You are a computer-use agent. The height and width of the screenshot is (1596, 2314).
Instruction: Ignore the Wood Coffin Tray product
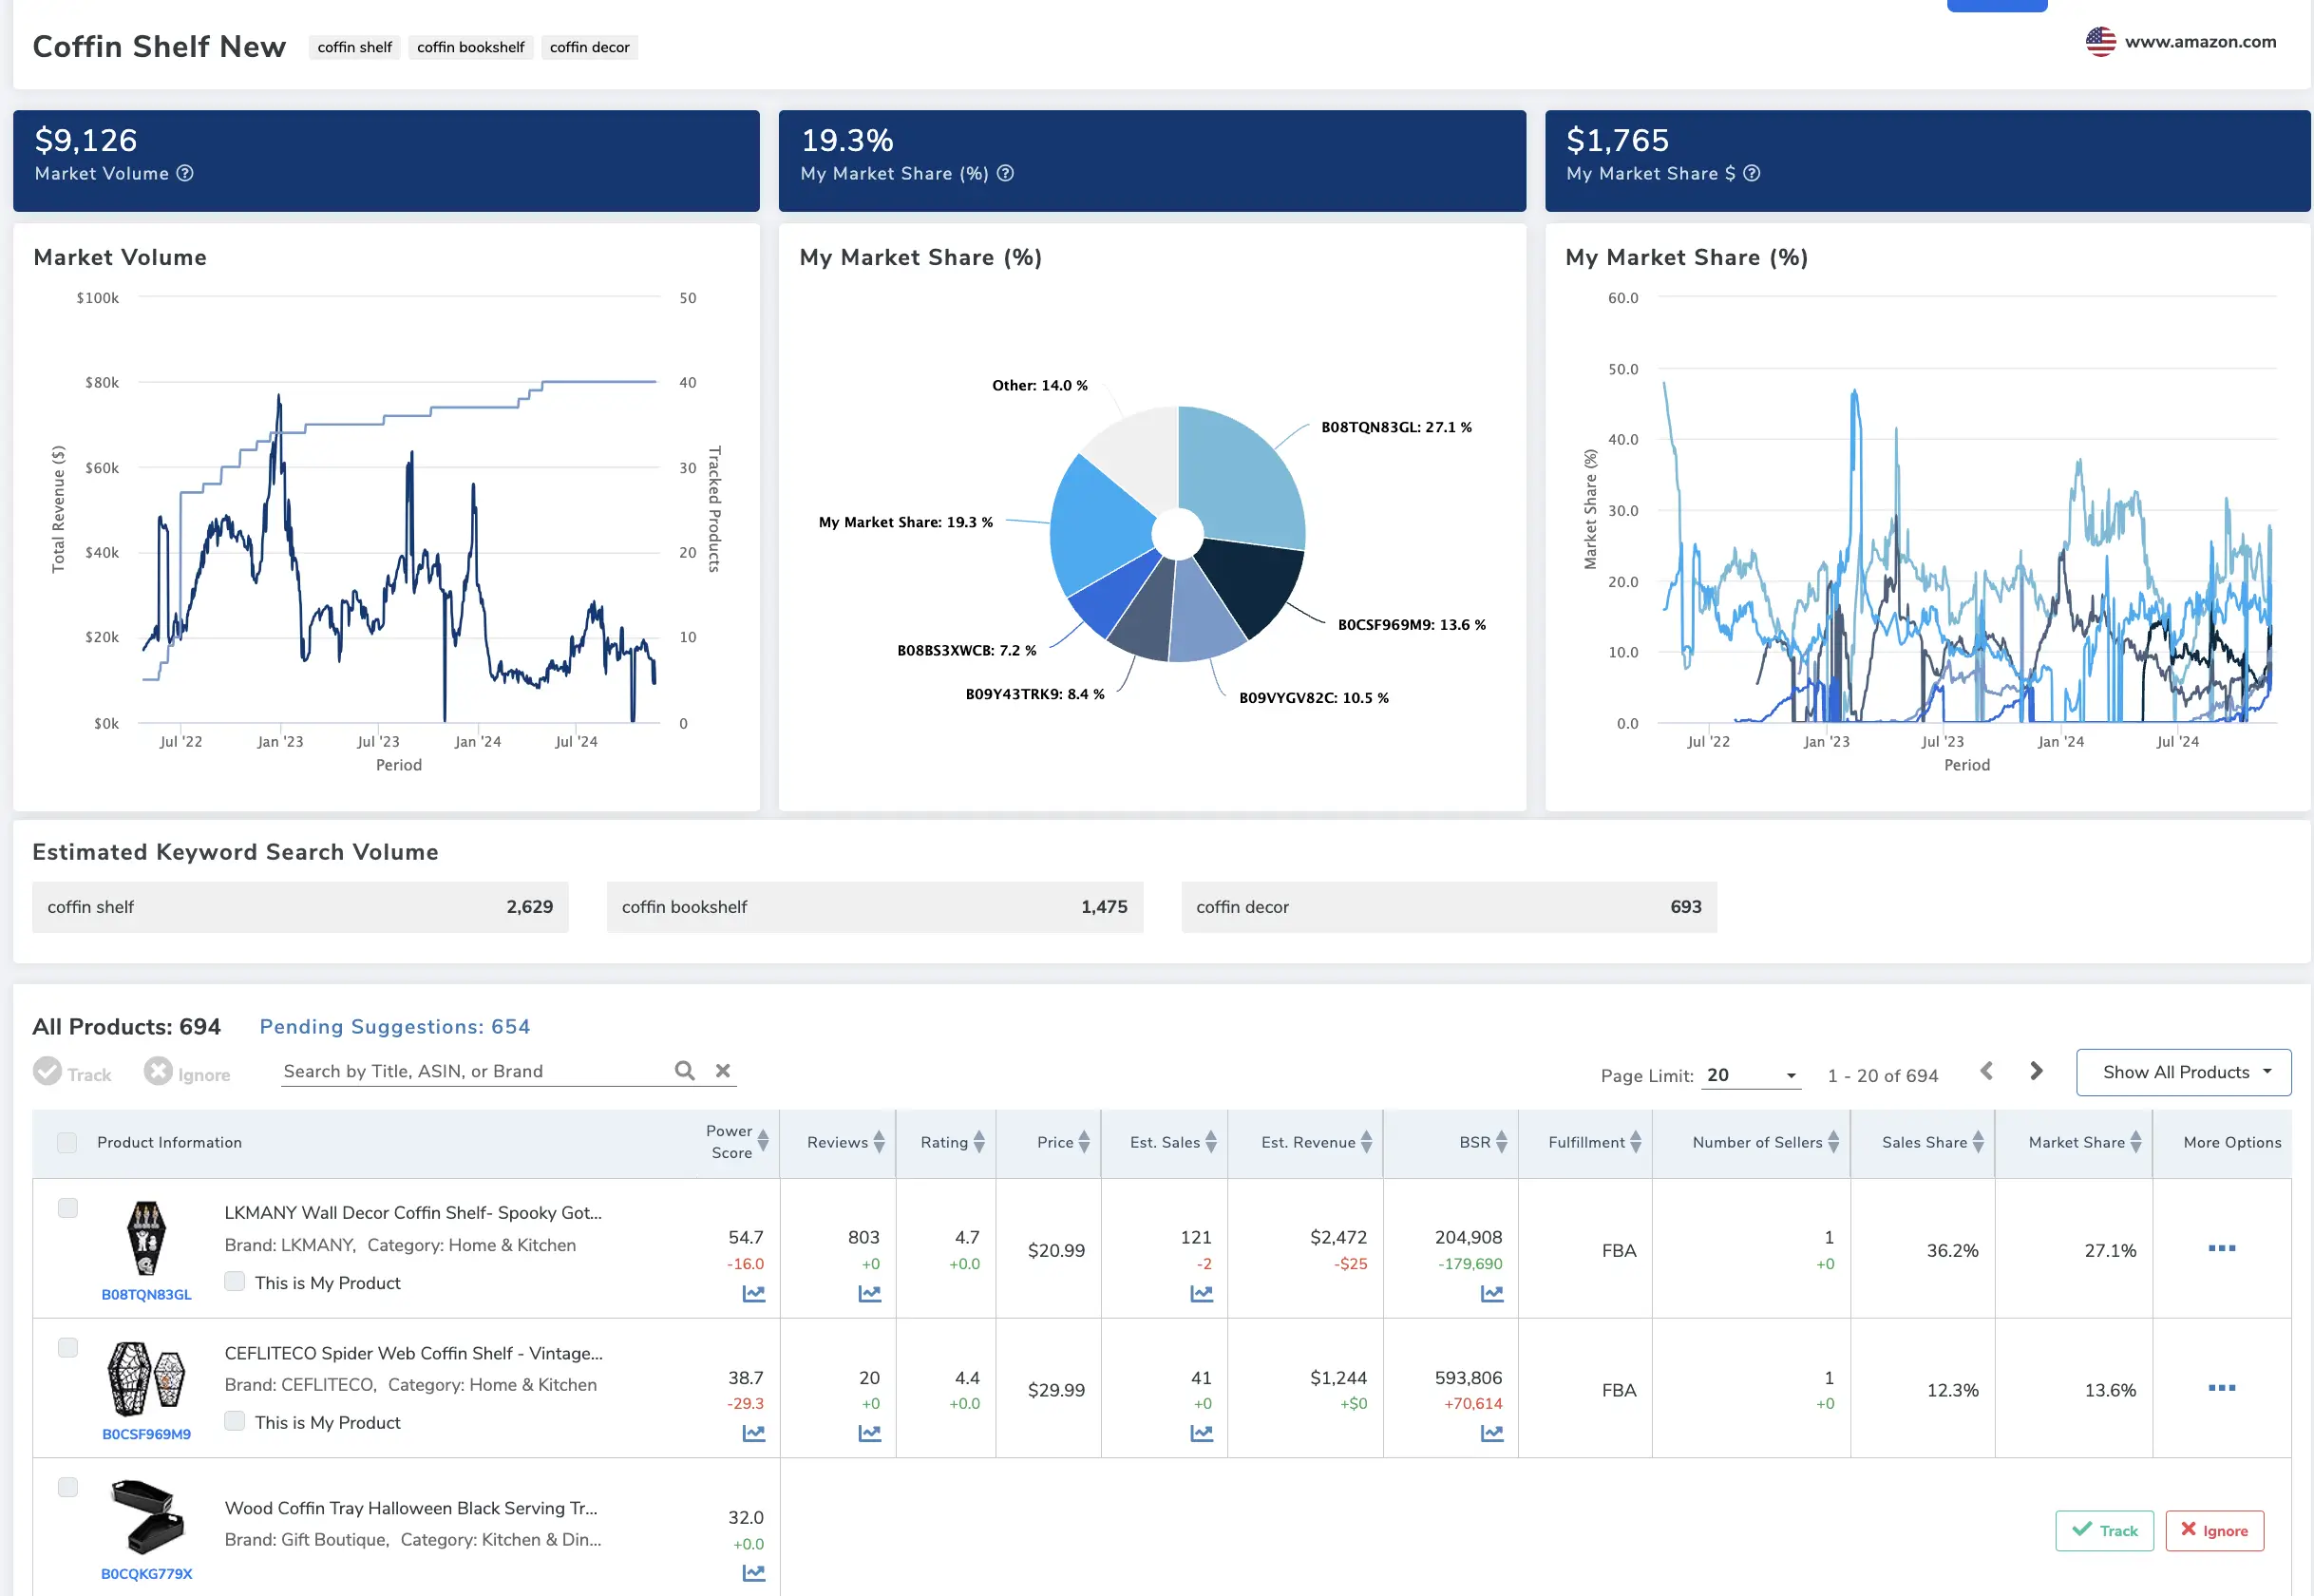tap(2214, 1531)
